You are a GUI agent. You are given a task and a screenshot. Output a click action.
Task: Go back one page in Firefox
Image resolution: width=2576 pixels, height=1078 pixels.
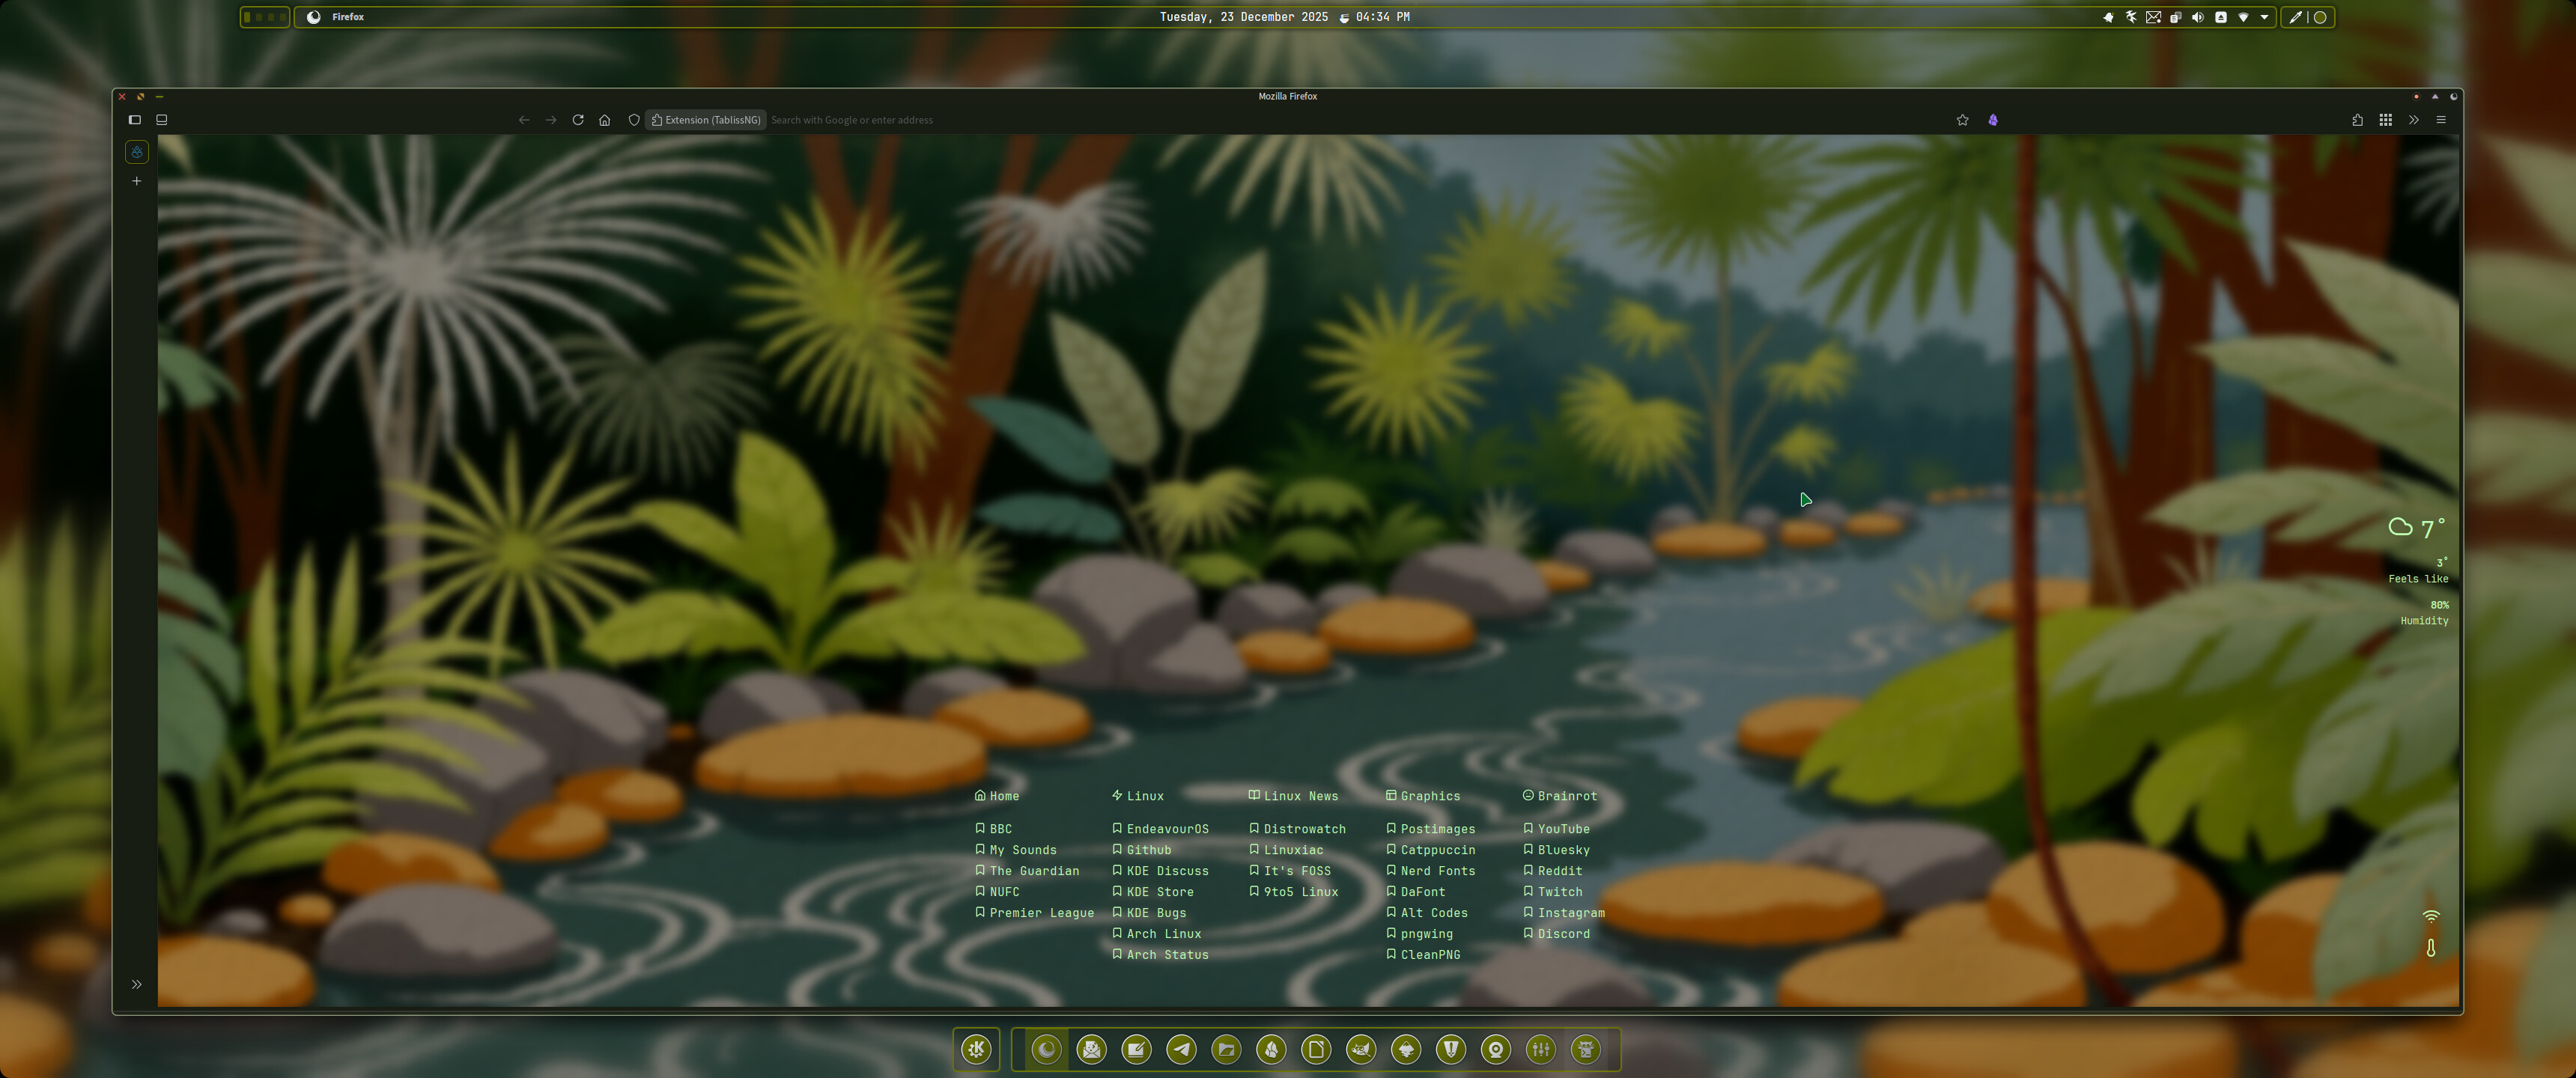524,120
